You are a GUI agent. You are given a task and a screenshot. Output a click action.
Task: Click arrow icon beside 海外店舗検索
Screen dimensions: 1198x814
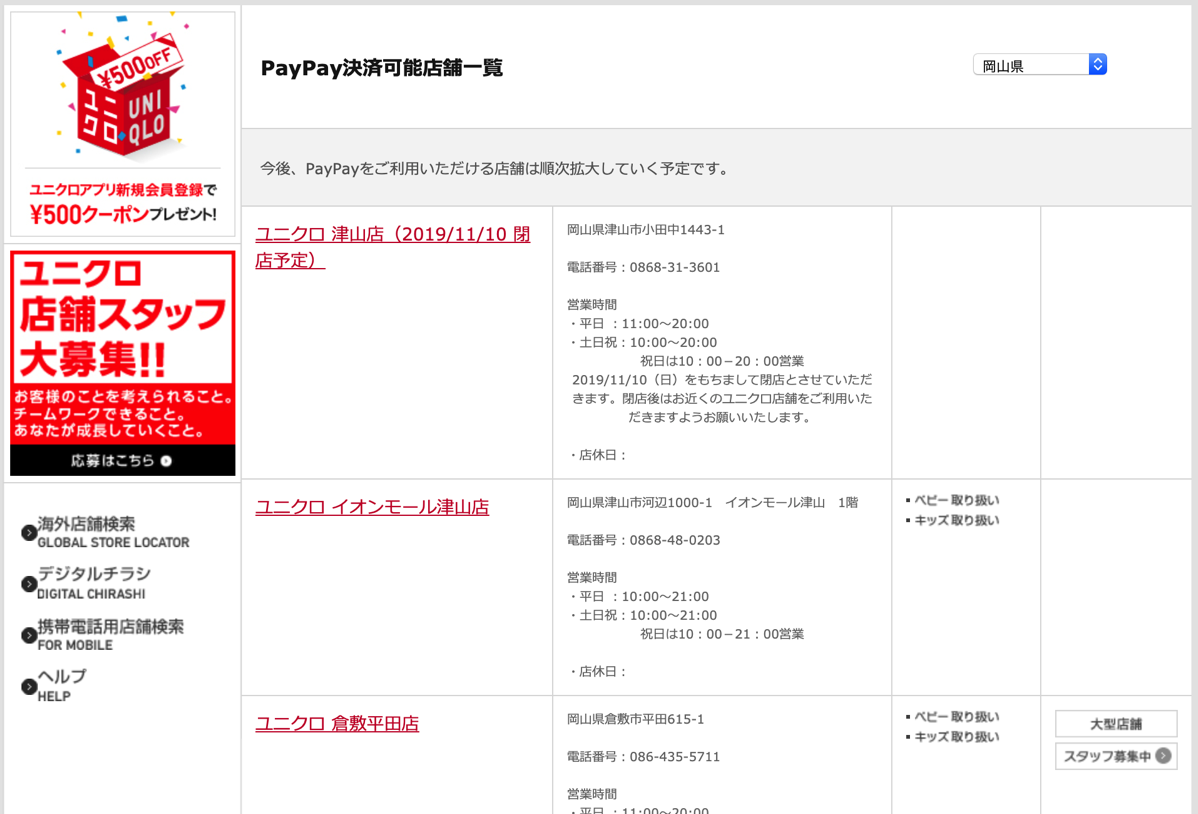pos(29,533)
